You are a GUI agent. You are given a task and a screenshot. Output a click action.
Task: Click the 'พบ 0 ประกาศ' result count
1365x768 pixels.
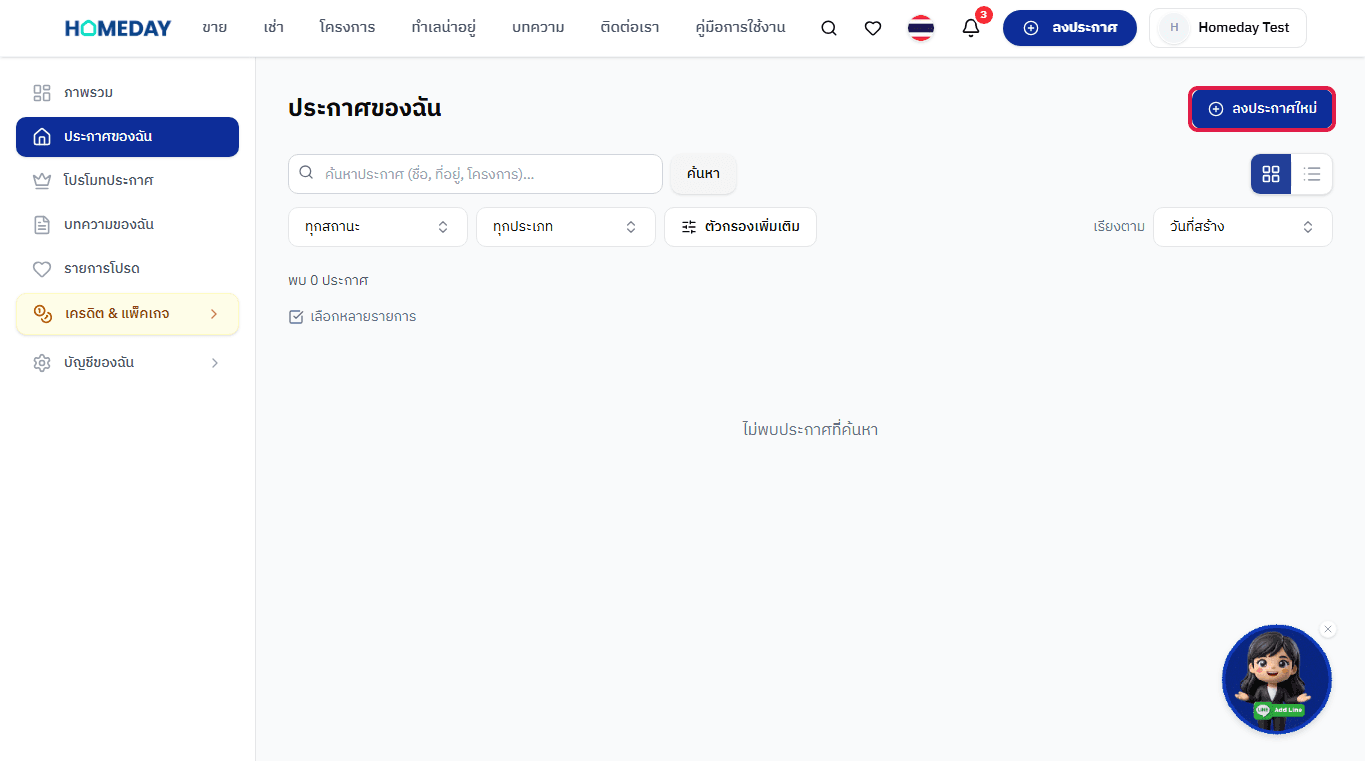click(x=328, y=281)
